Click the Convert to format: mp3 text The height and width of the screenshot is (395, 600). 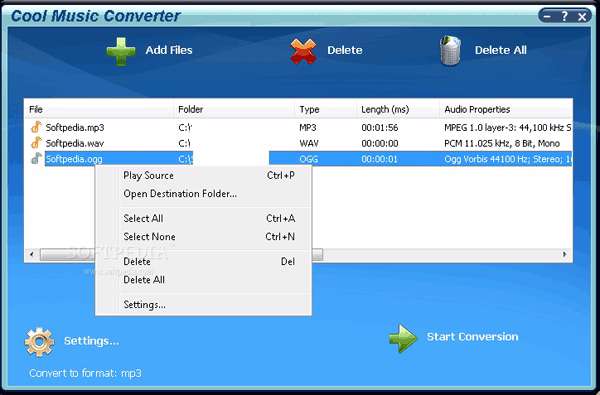tap(85, 373)
